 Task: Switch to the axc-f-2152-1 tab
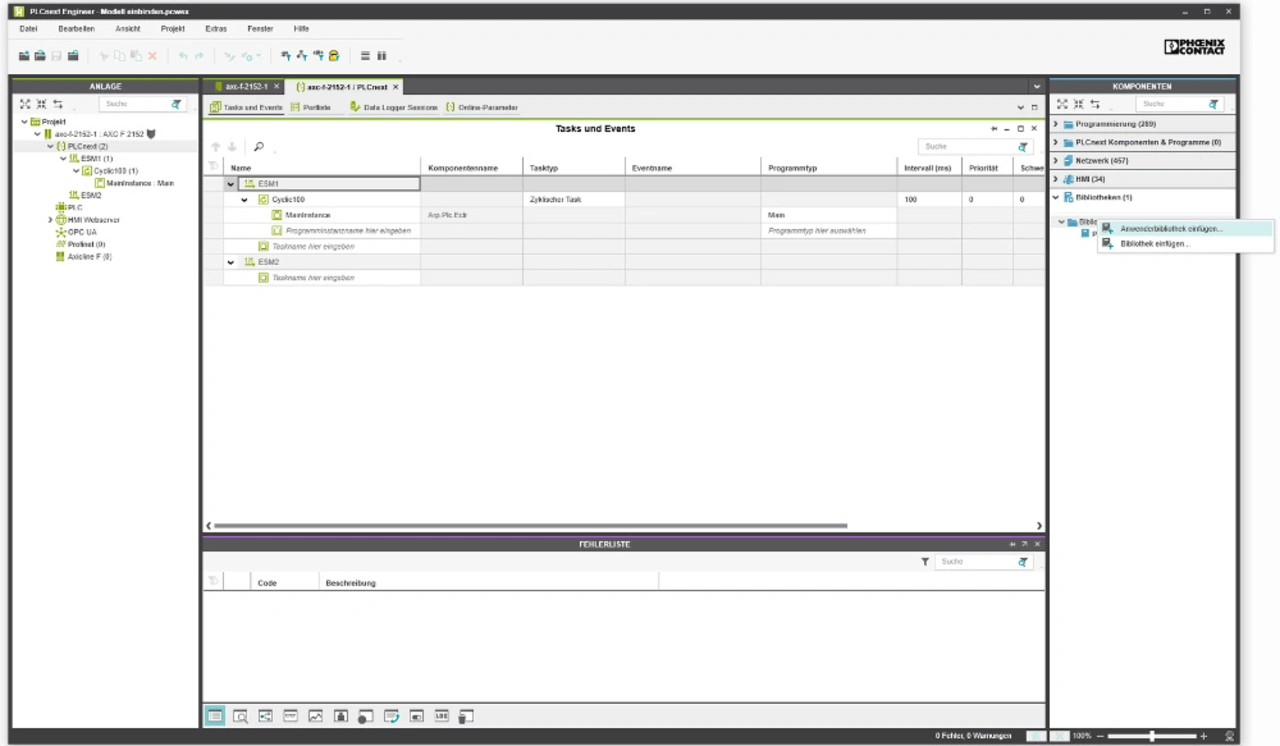245,87
